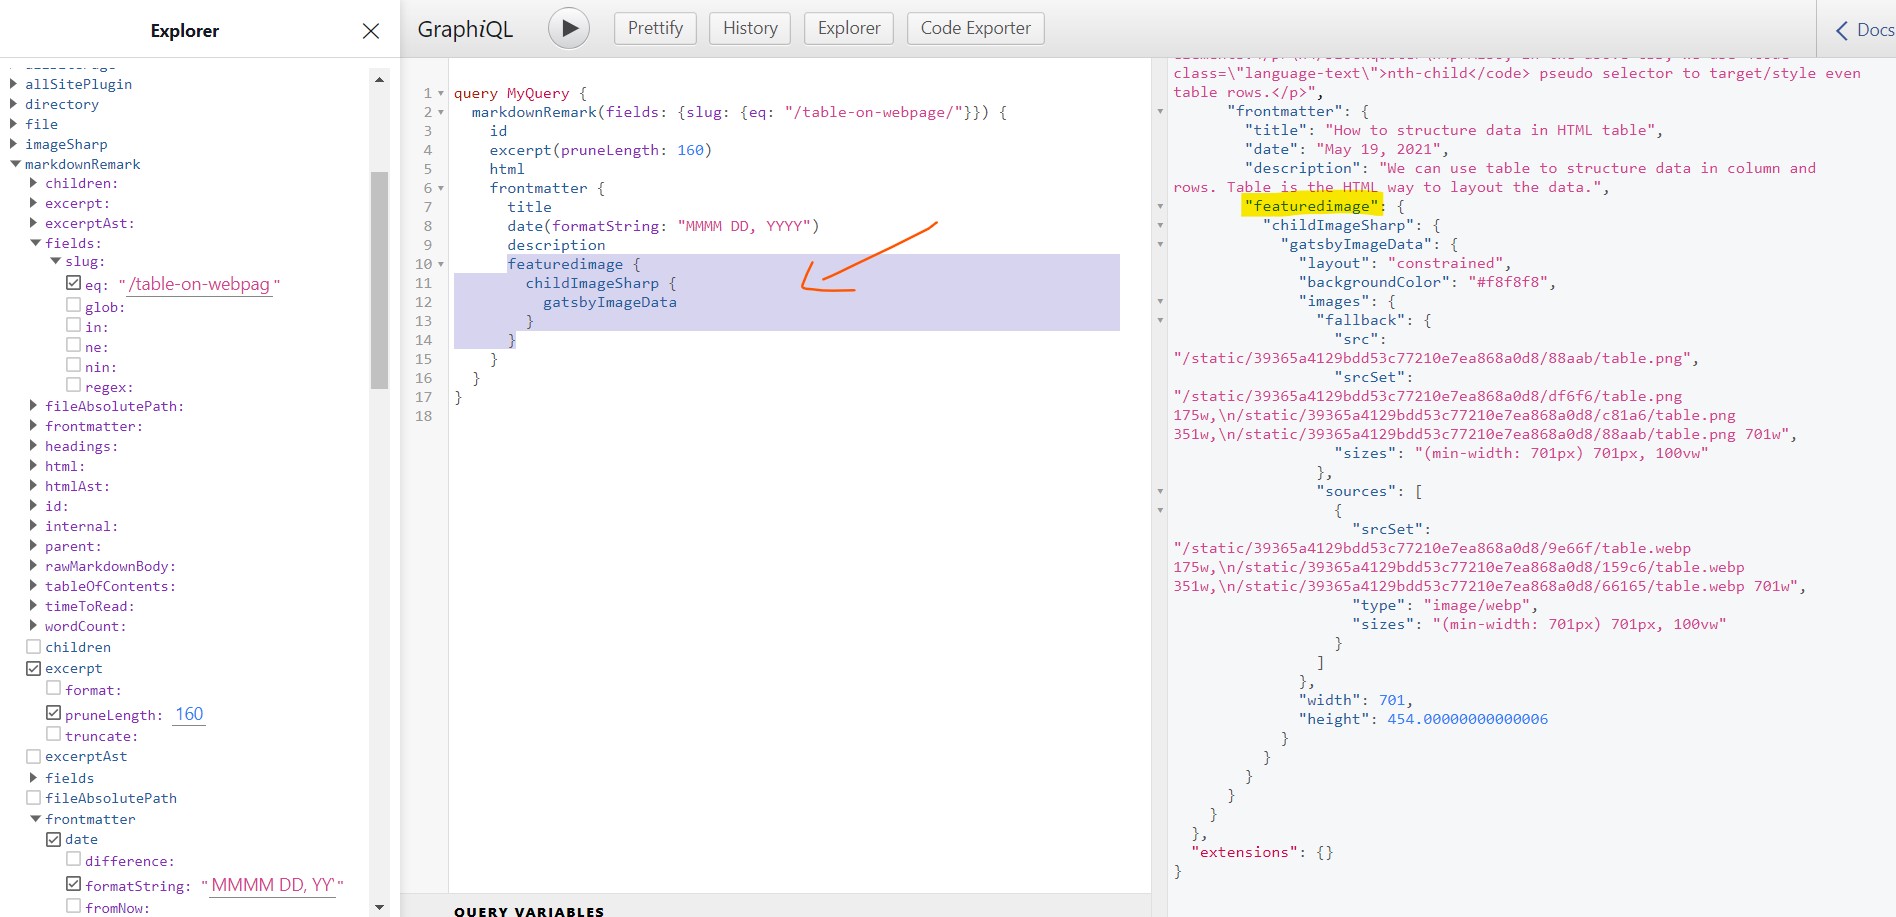Viewport: 1896px width, 917px height.
Task: Expand the timeToRead: argument
Action: pyautogui.click(x=33, y=605)
